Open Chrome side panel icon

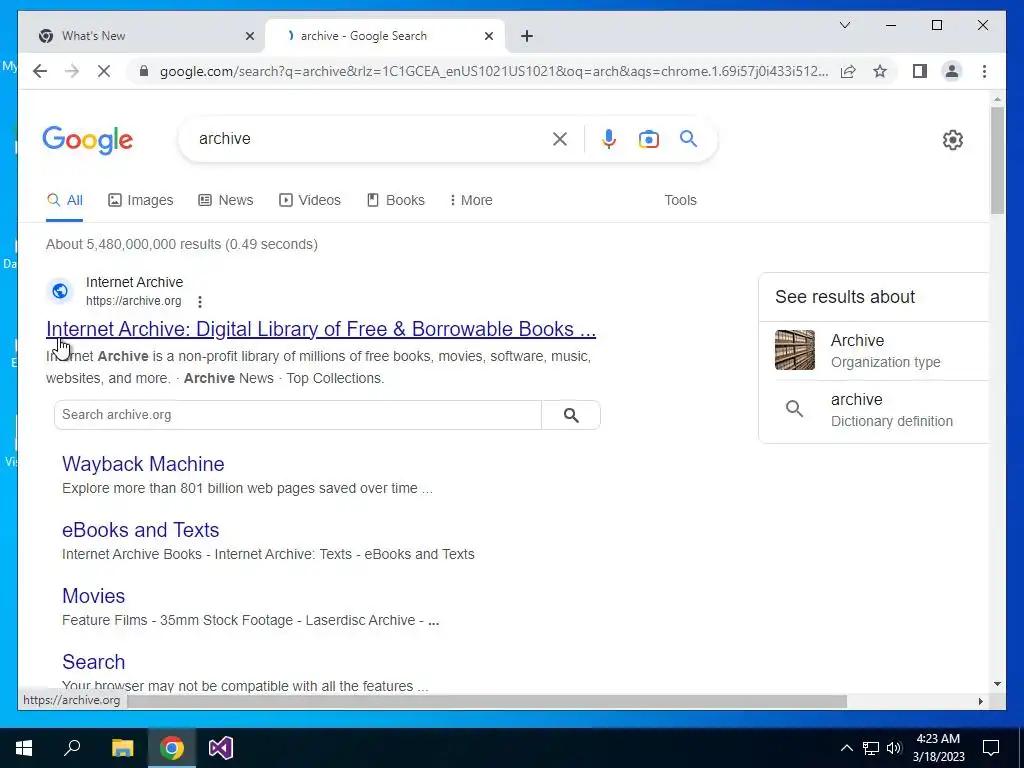(x=920, y=71)
